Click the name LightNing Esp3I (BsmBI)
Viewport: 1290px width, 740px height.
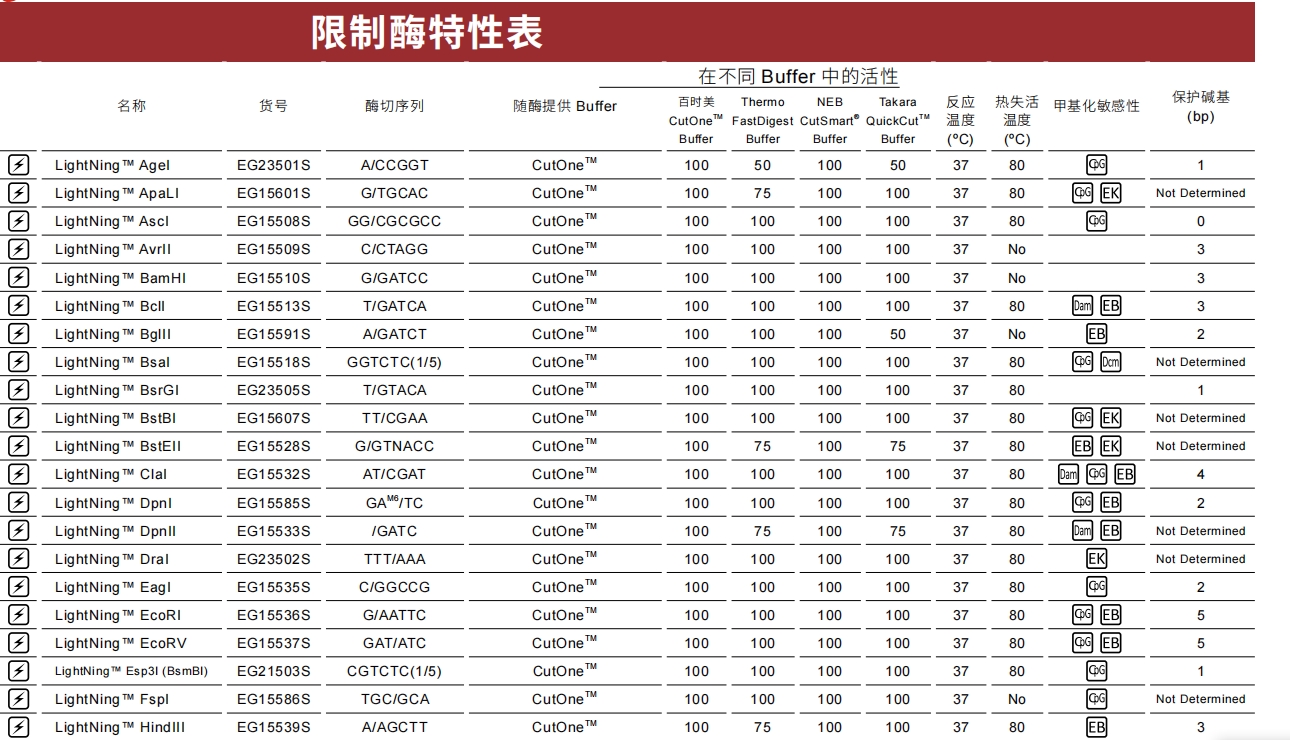131,671
